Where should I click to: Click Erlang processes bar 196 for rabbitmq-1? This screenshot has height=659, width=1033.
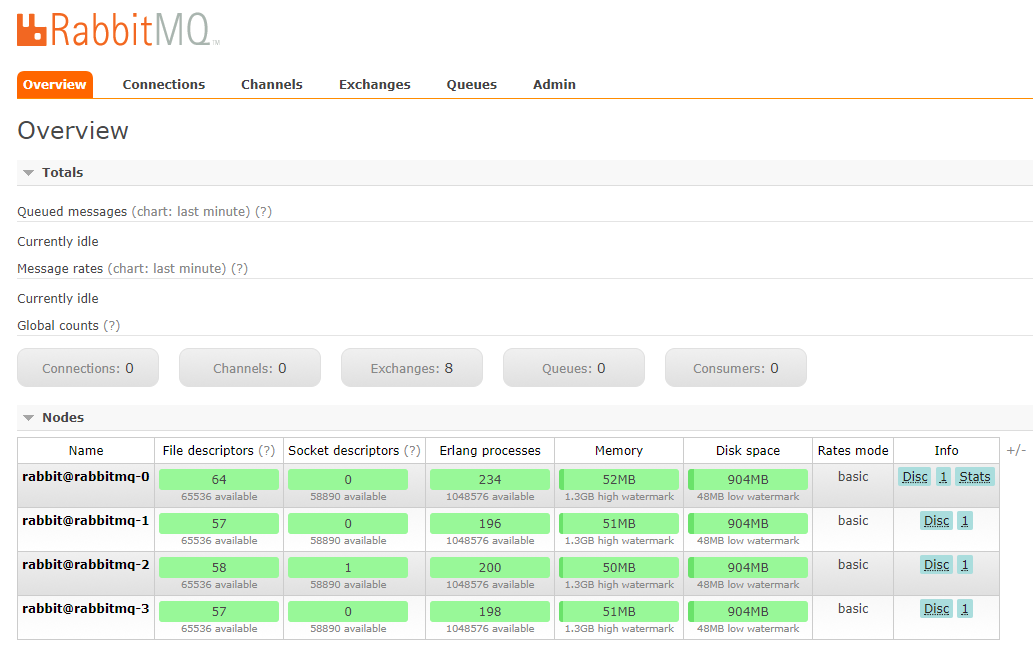(489, 523)
